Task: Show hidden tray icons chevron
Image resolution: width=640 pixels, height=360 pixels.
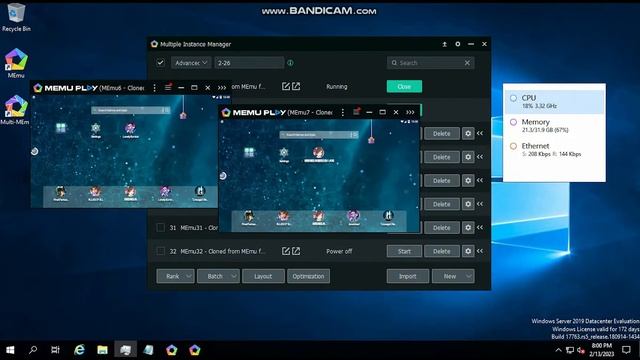Action: coord(558,350)
